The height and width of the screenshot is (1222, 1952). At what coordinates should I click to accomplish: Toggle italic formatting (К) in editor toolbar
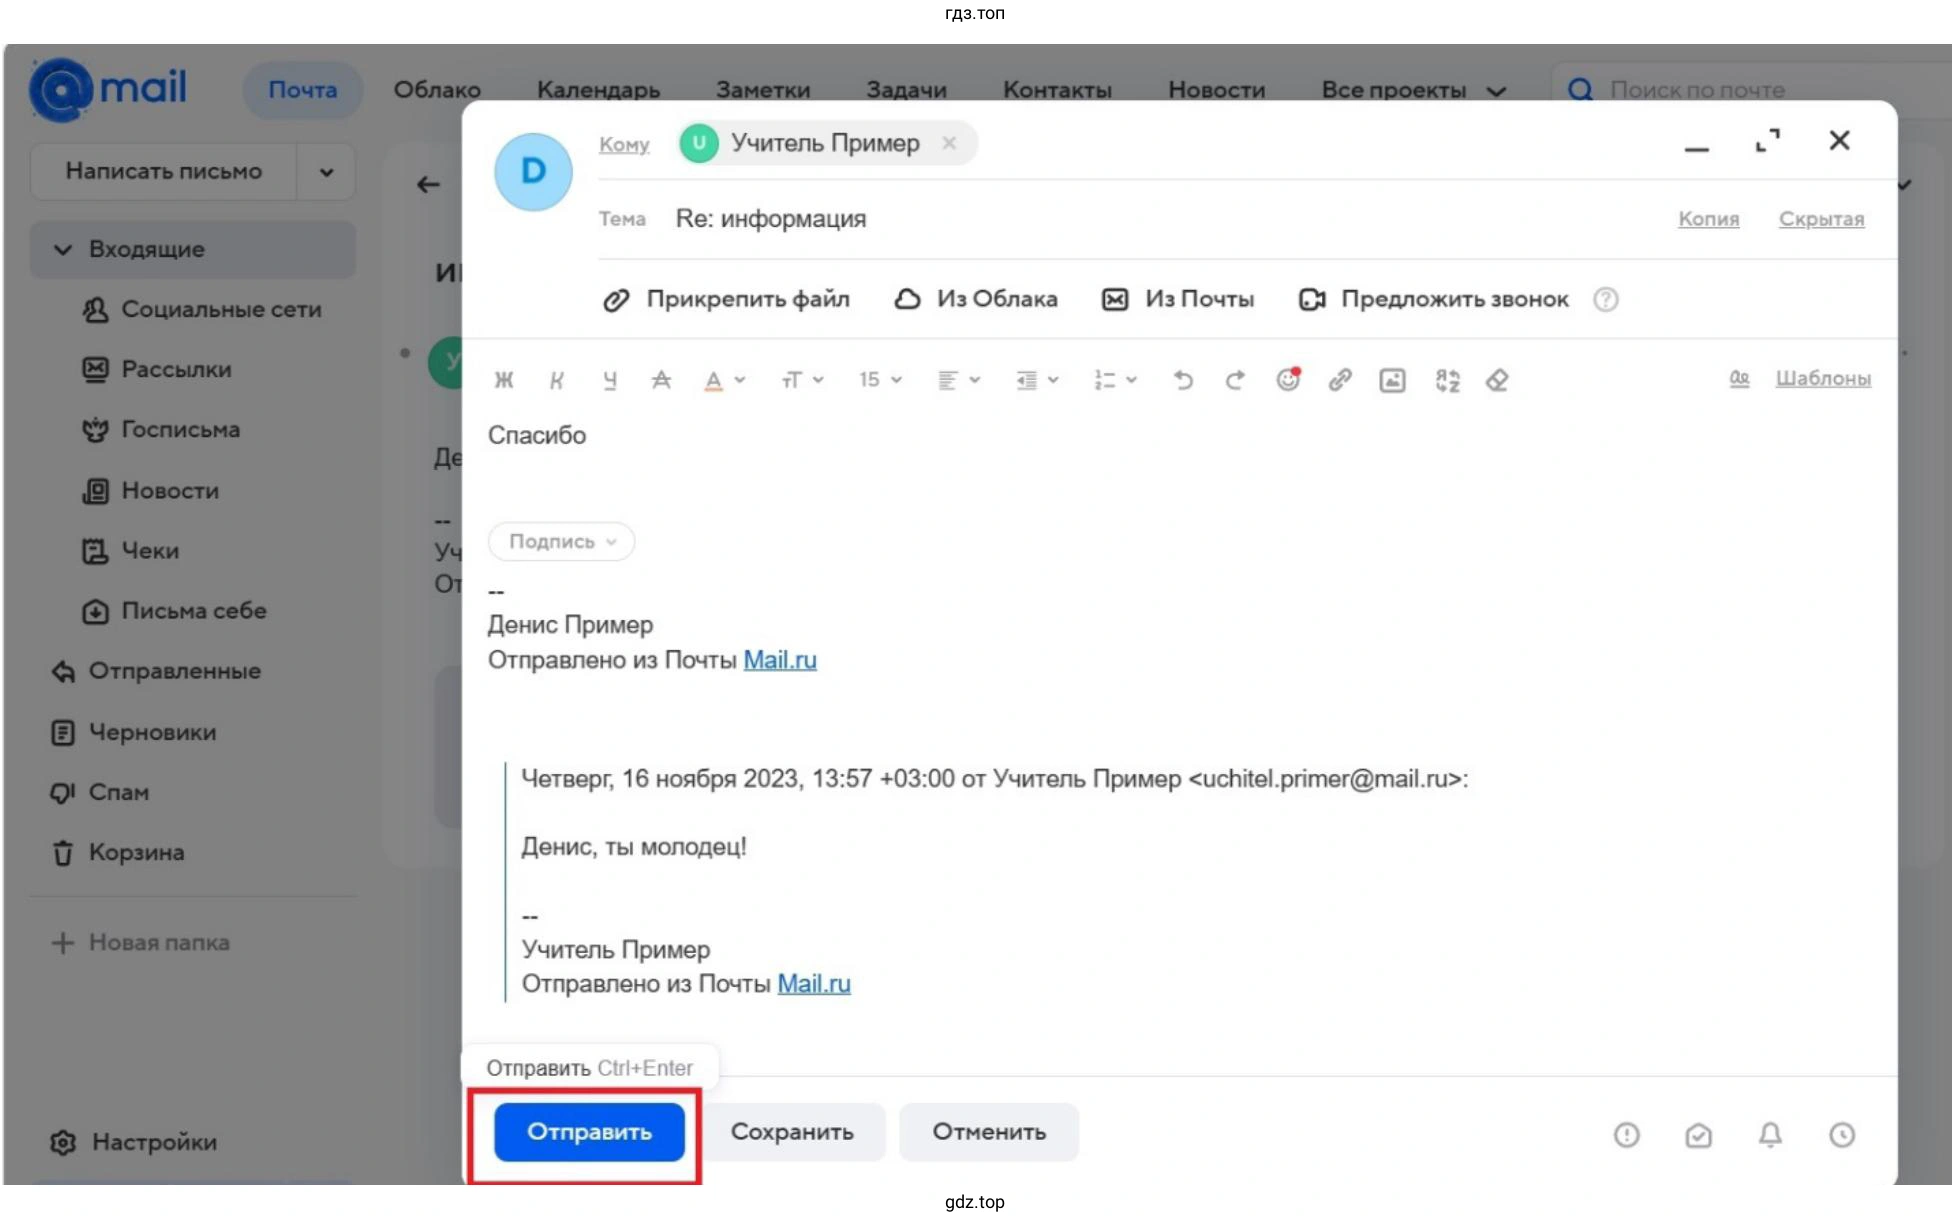(557, 380)
